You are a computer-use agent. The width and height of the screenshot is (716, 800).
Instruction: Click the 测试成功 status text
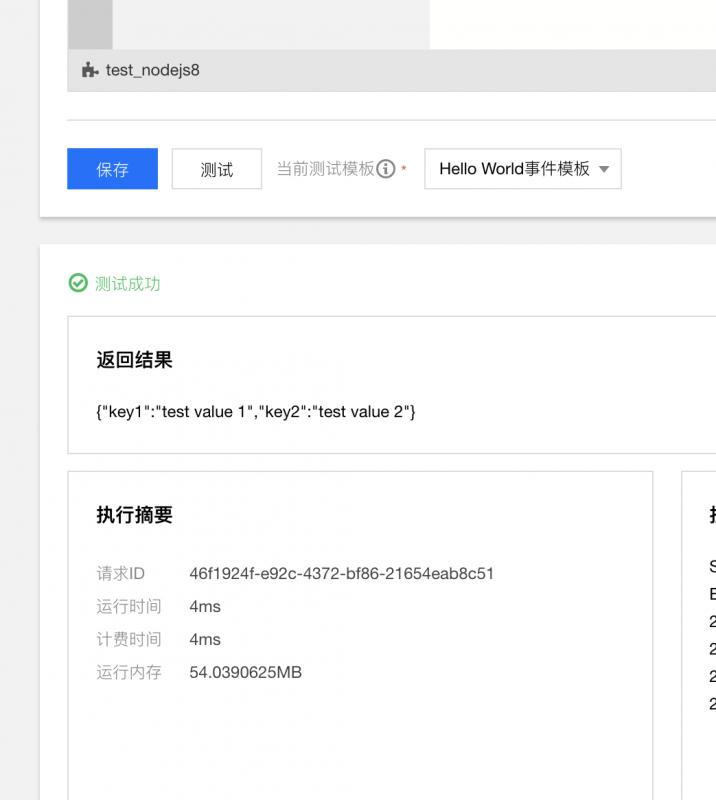point(128,284)
